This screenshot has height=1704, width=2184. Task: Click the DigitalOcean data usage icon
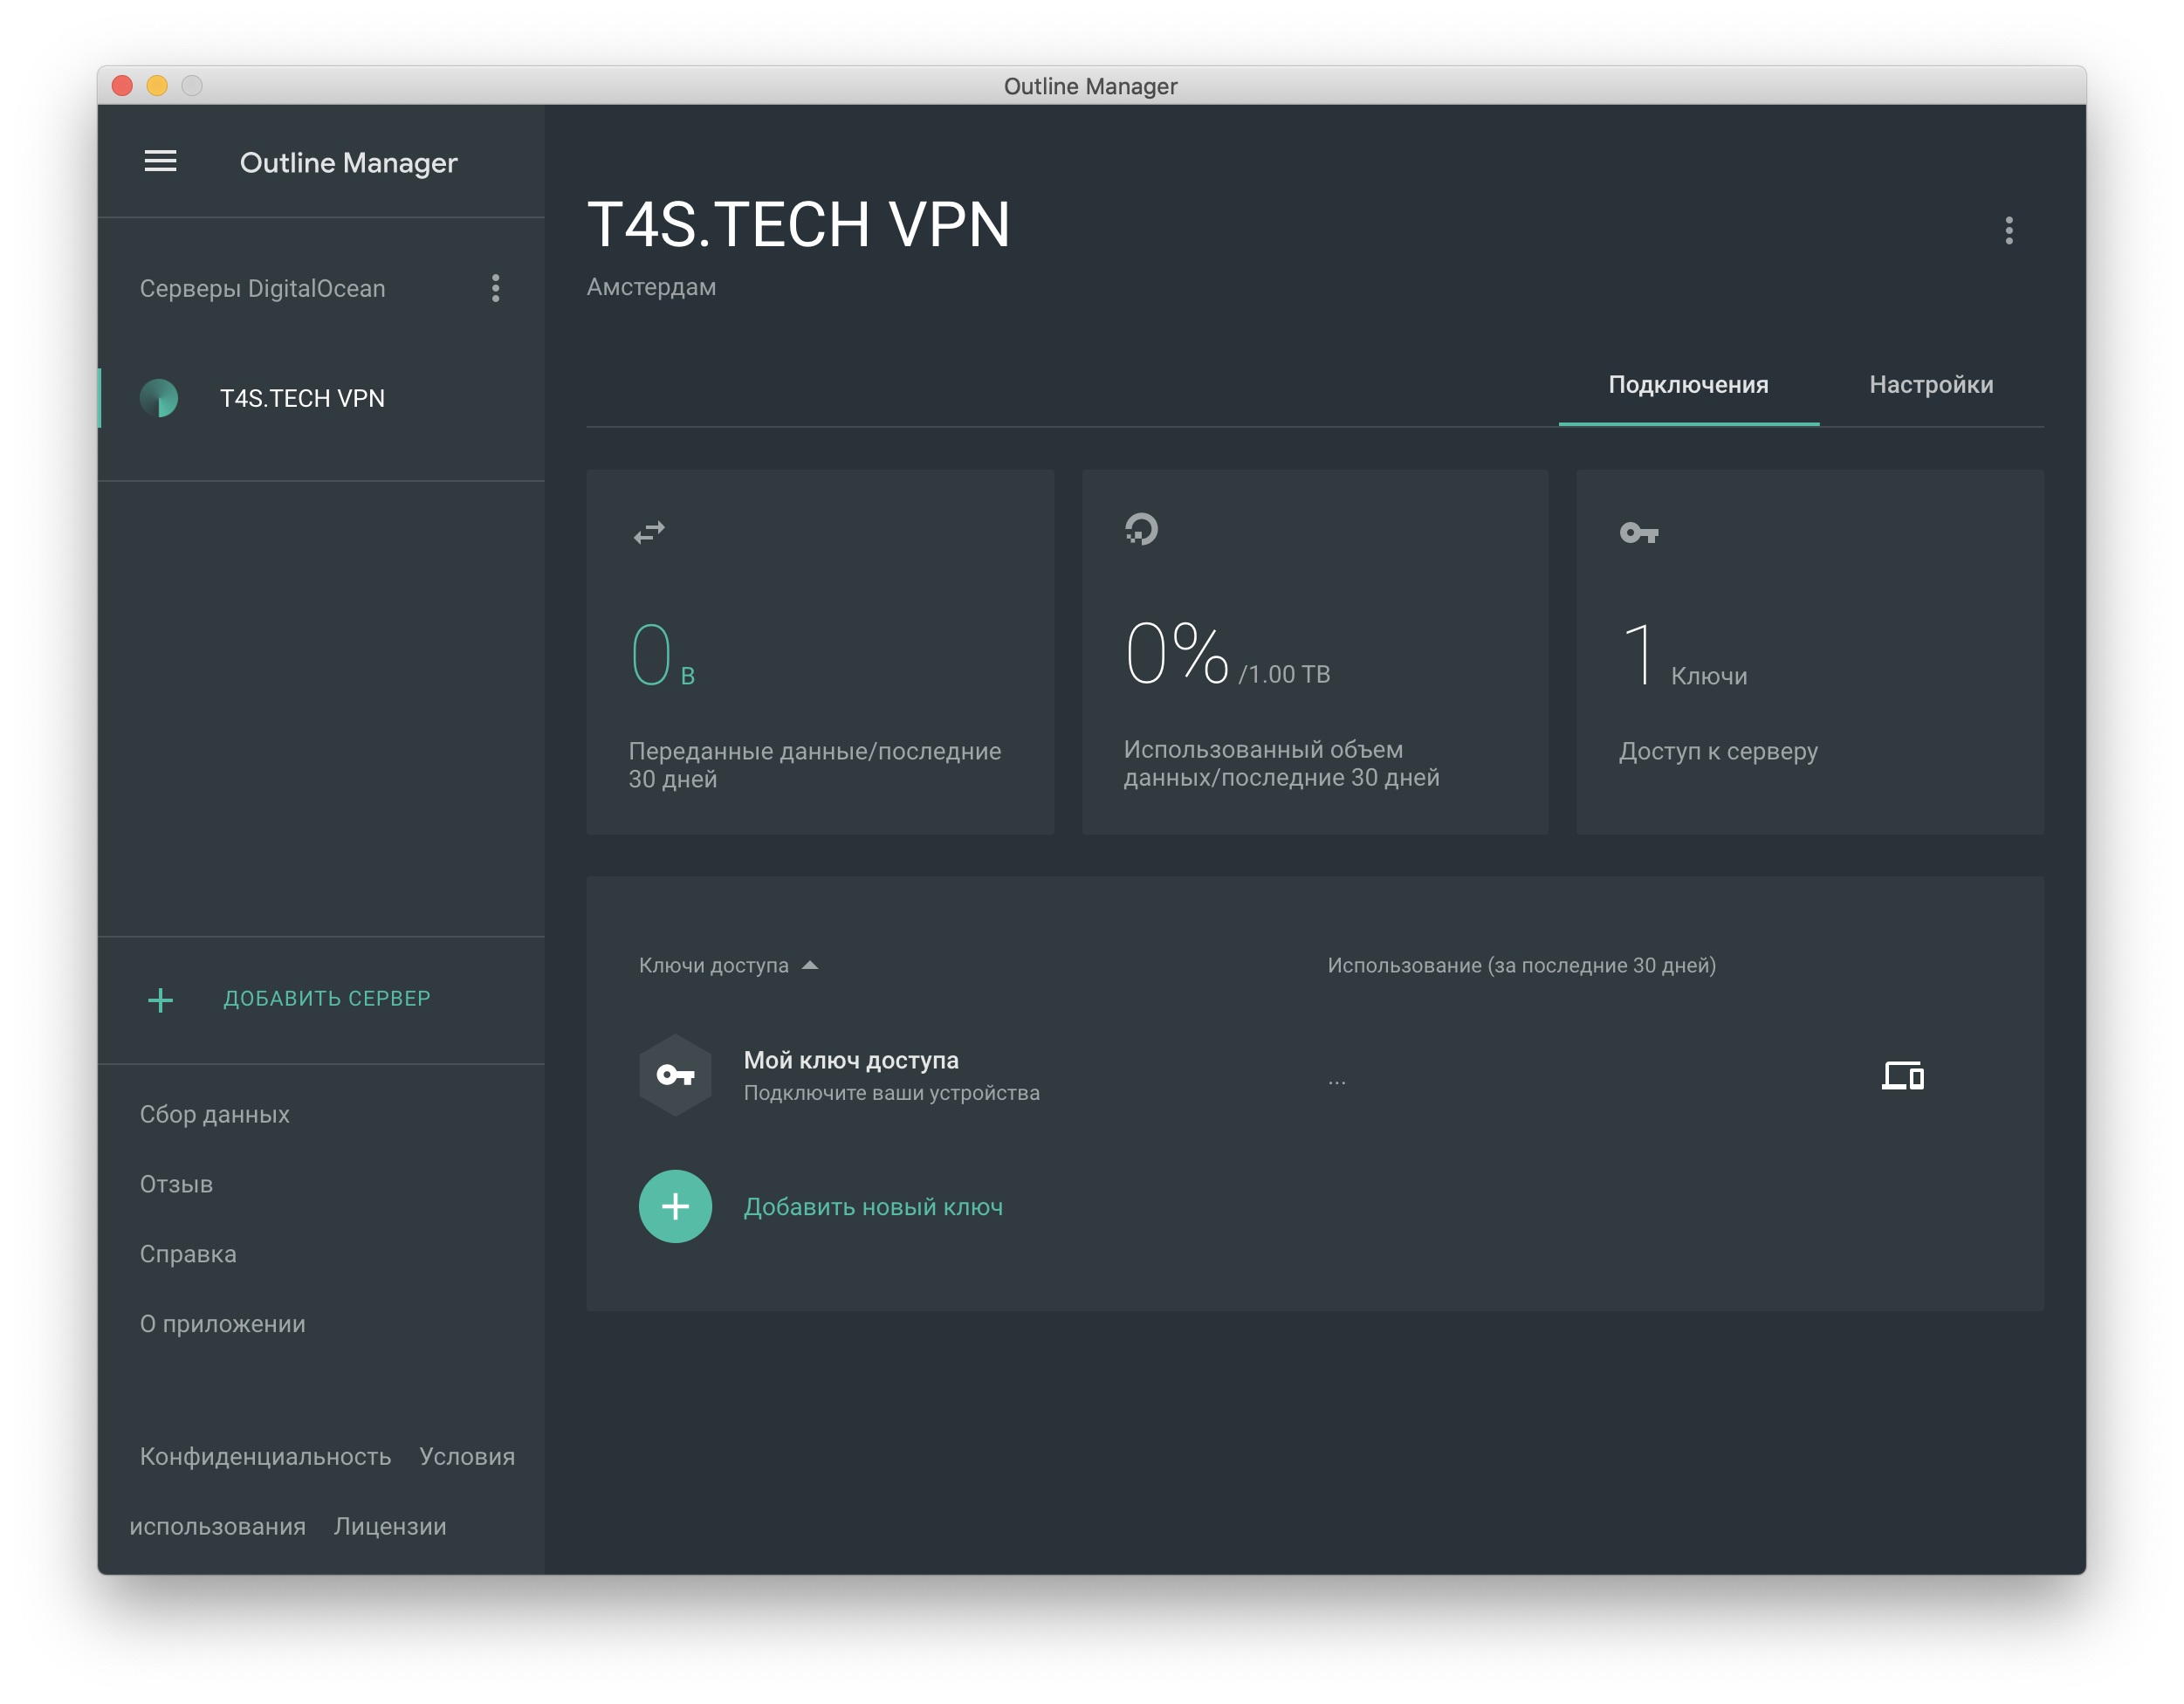point(1141,529)
